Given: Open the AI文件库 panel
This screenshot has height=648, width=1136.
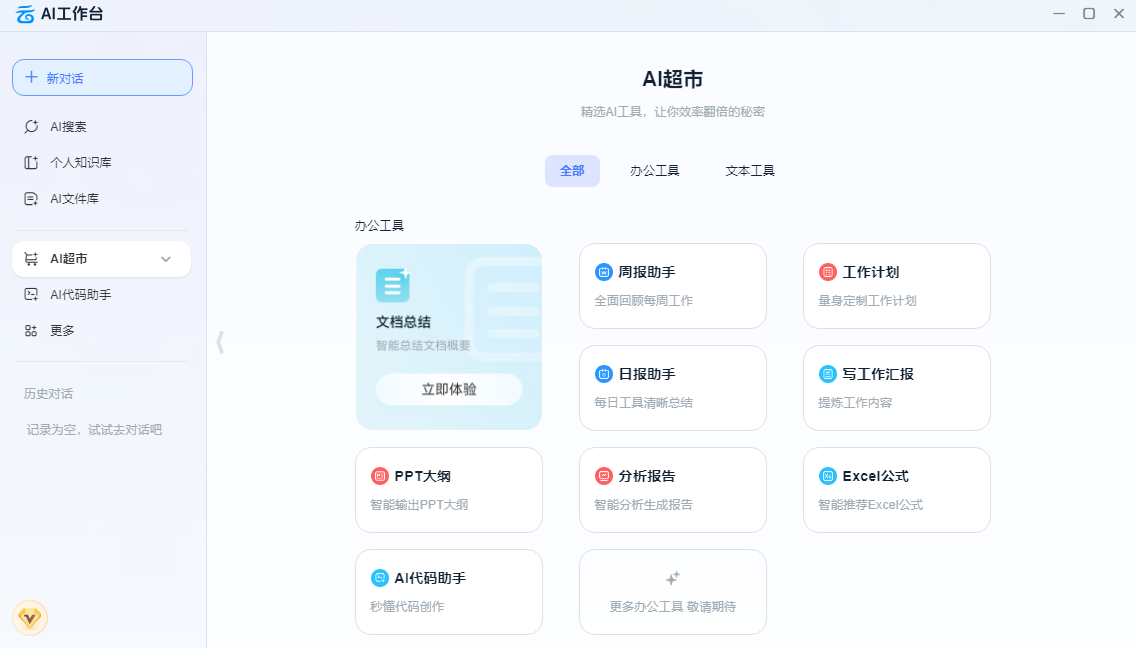Looking at the screenshot, I should 69,198.
